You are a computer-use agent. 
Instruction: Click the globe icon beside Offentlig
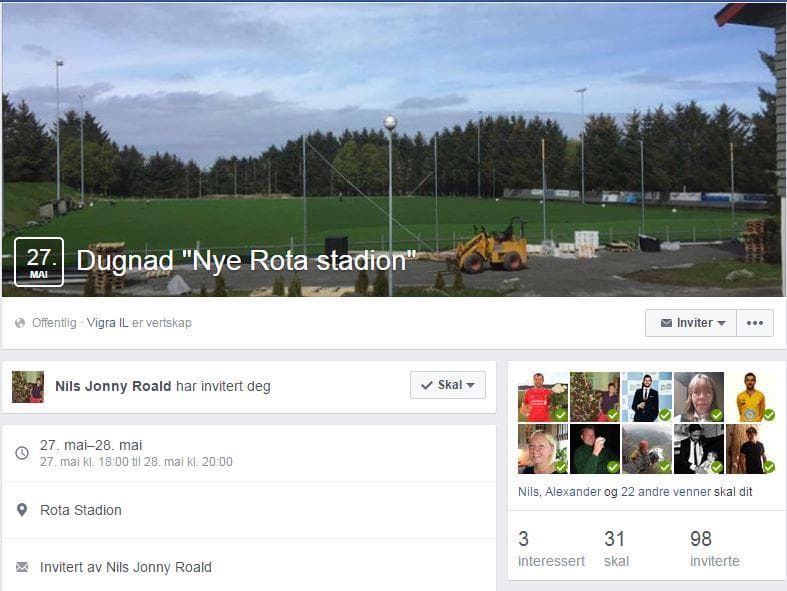click(x=20, y=323)
